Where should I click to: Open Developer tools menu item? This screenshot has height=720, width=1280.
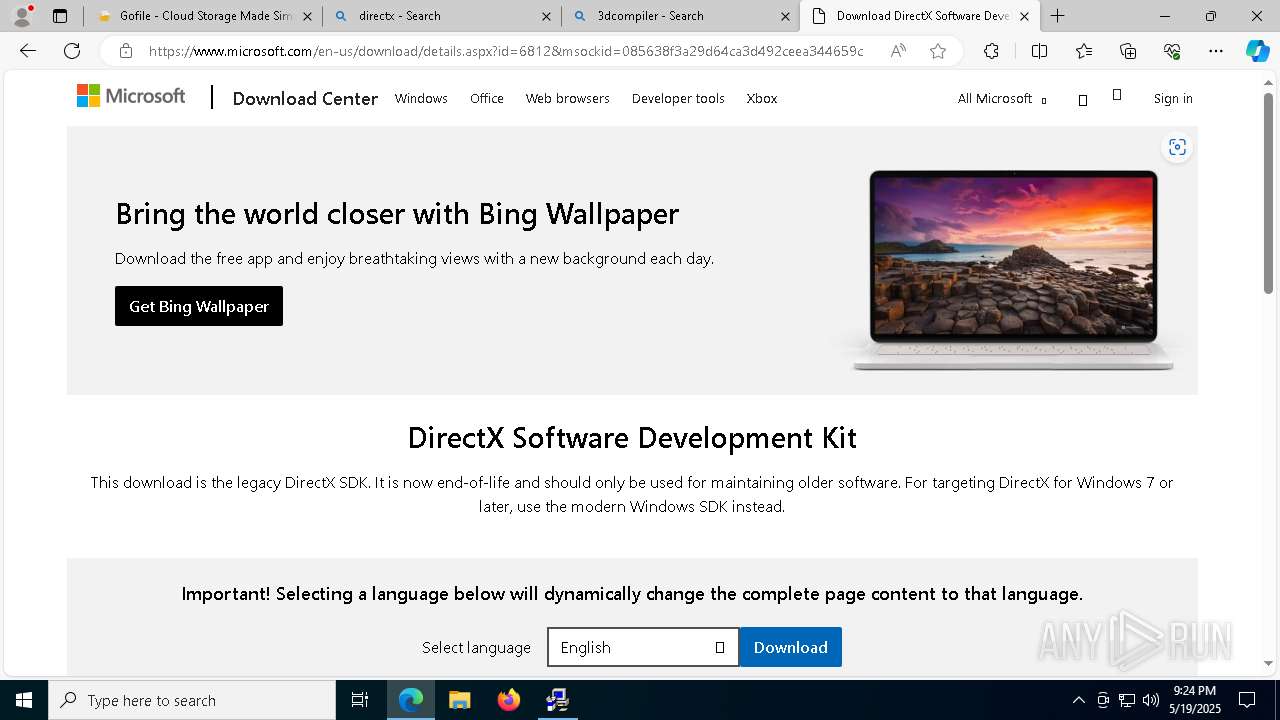[678, 98]
